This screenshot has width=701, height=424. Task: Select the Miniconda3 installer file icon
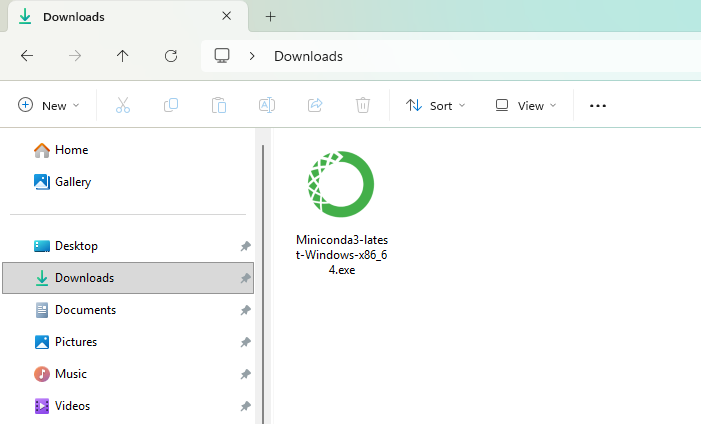coord(341,184)
